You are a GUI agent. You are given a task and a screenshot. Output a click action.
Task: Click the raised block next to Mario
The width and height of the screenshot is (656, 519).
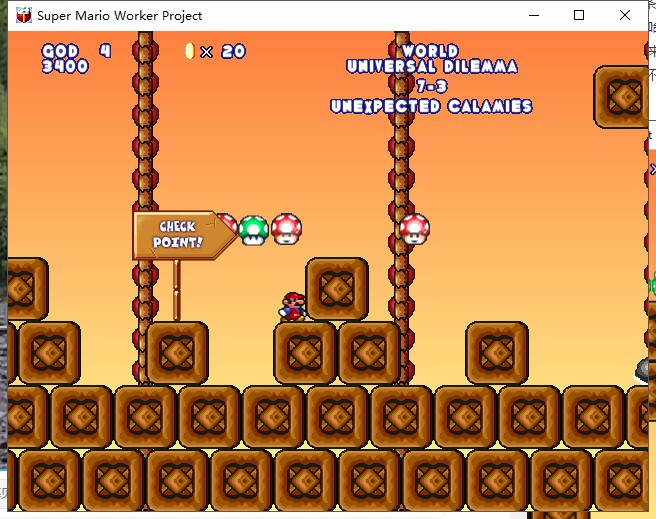click(x=337, y=289)
